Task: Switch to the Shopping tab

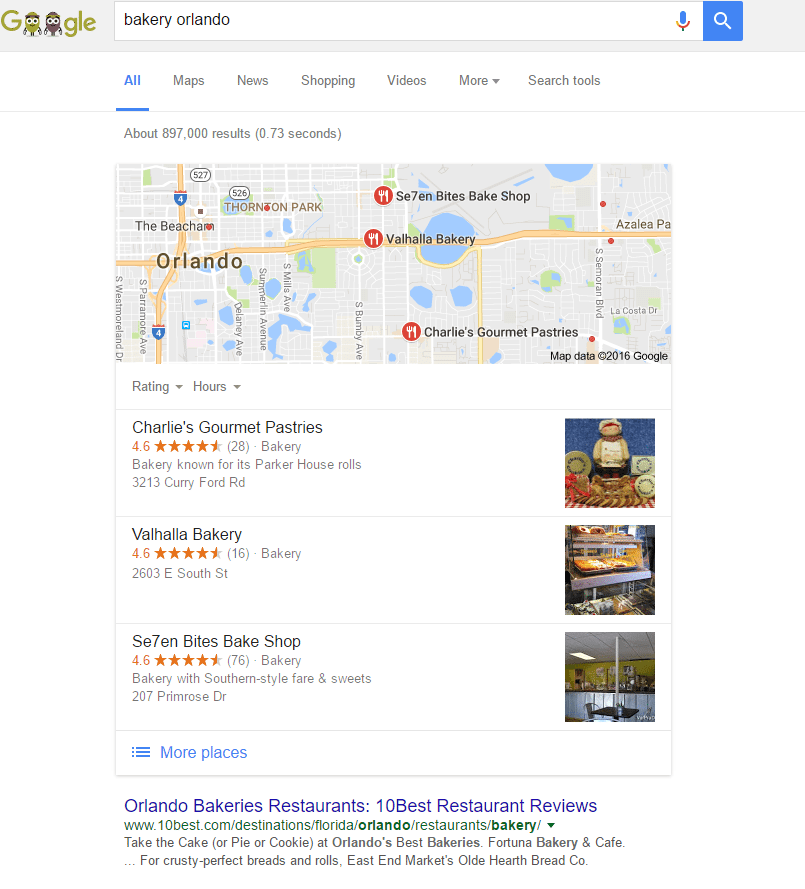Action: 328,81
